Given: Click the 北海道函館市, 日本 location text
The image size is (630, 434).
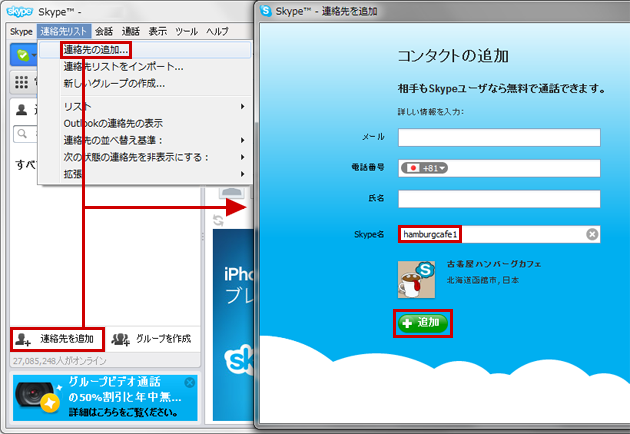Looking at the screenshot, I should pos(483,280).
